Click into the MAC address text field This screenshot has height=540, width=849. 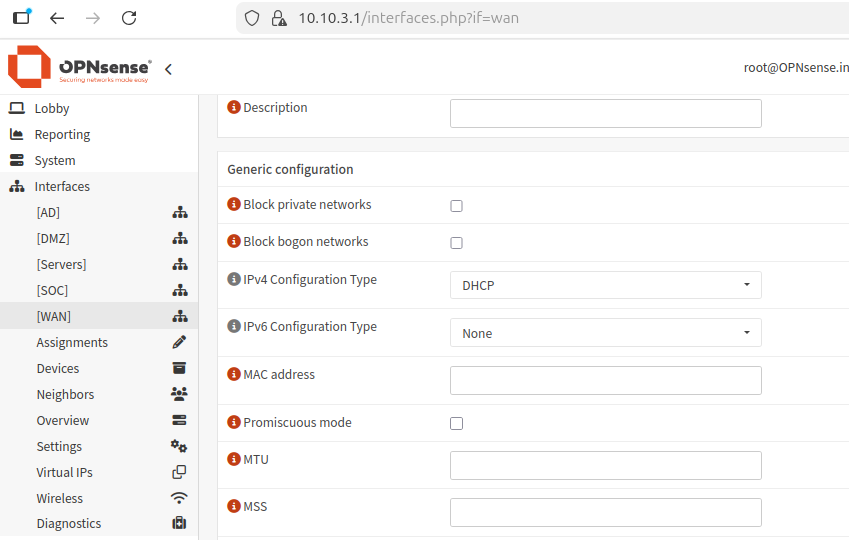point(605,380)
